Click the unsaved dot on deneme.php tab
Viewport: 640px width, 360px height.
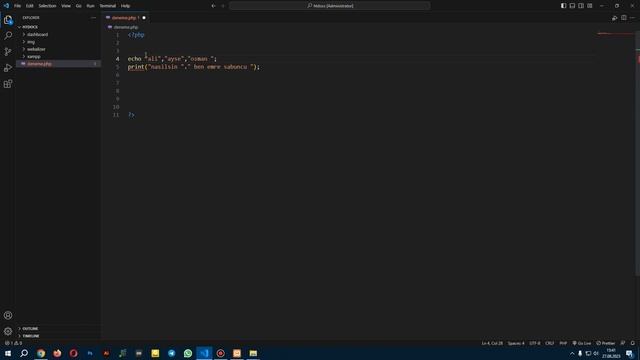144,18
